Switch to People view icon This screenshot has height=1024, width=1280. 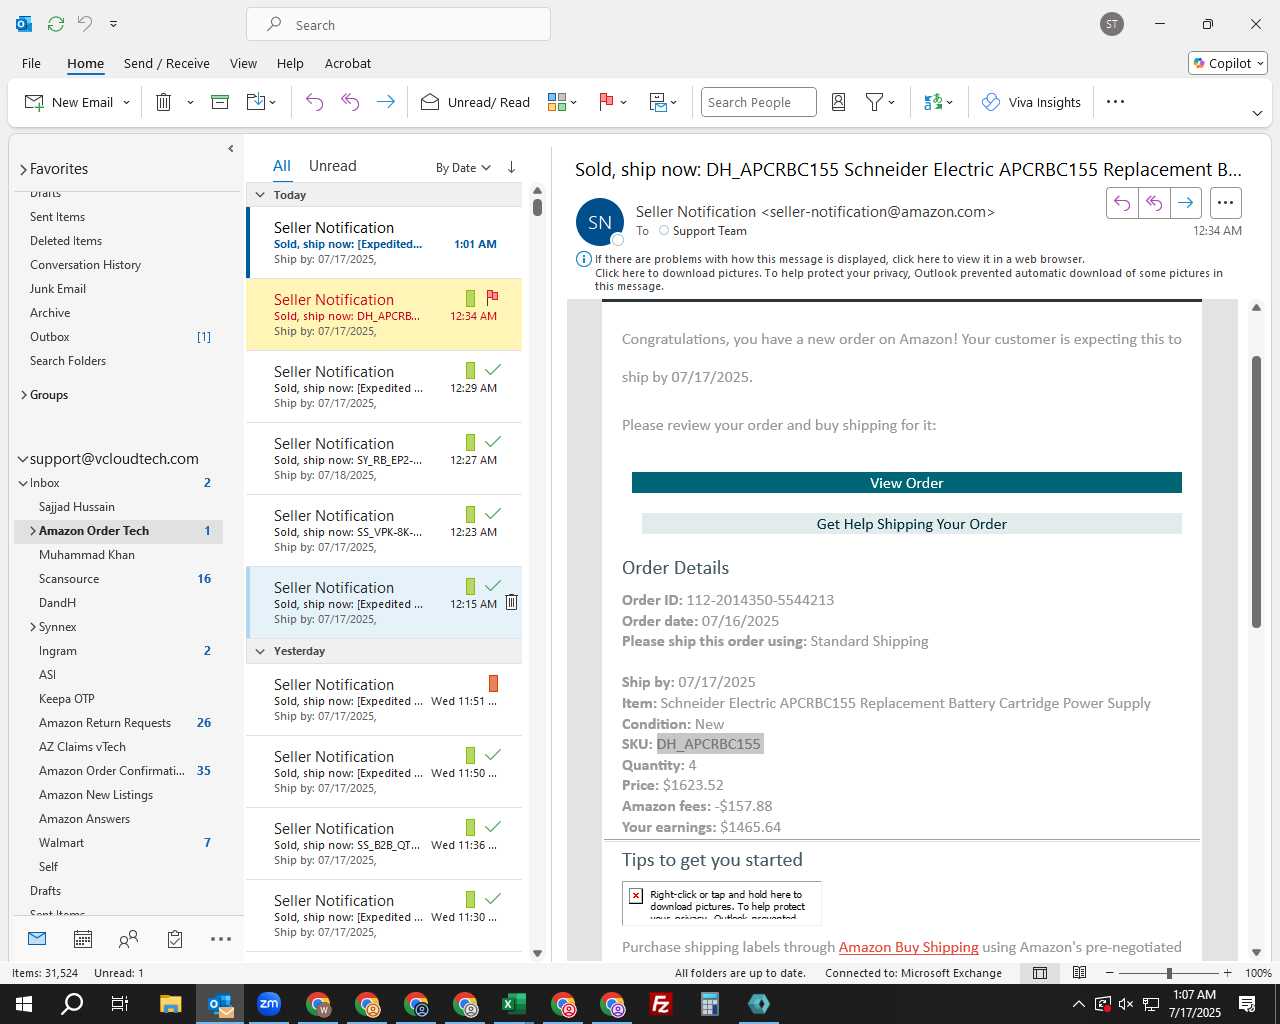coord(128,939)
